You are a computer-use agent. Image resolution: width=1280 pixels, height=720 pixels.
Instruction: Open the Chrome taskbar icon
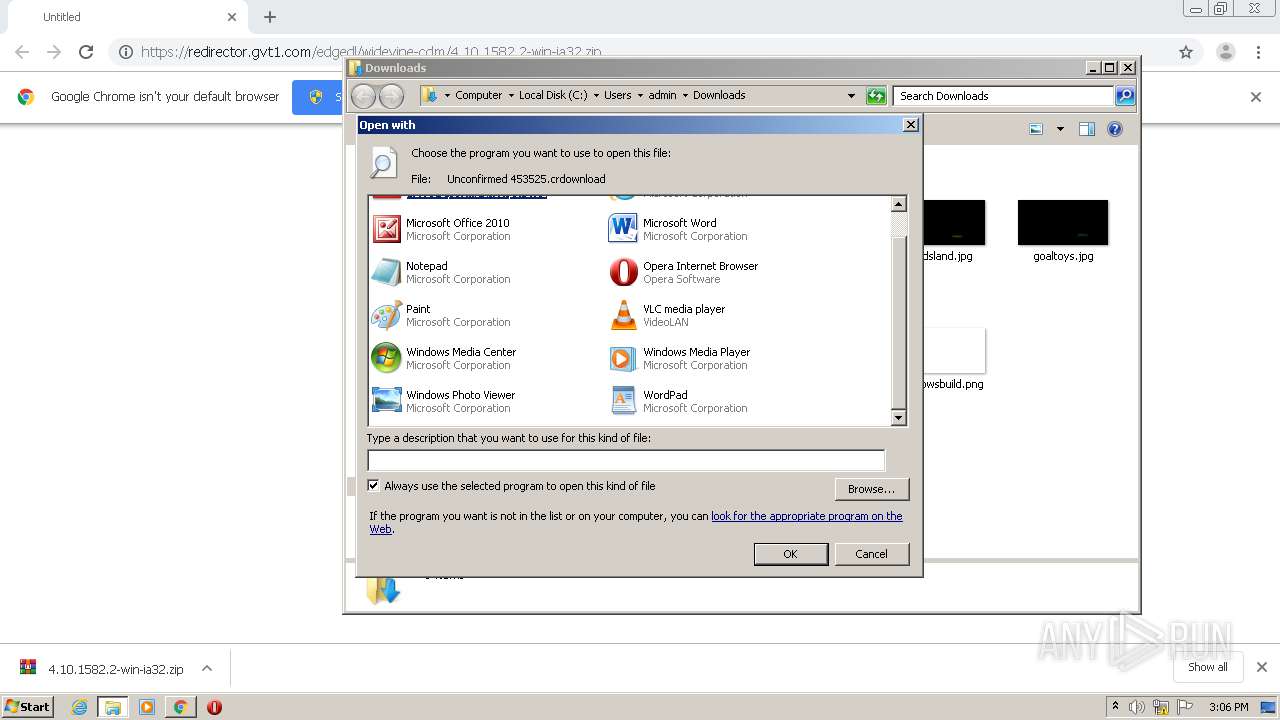180,707
